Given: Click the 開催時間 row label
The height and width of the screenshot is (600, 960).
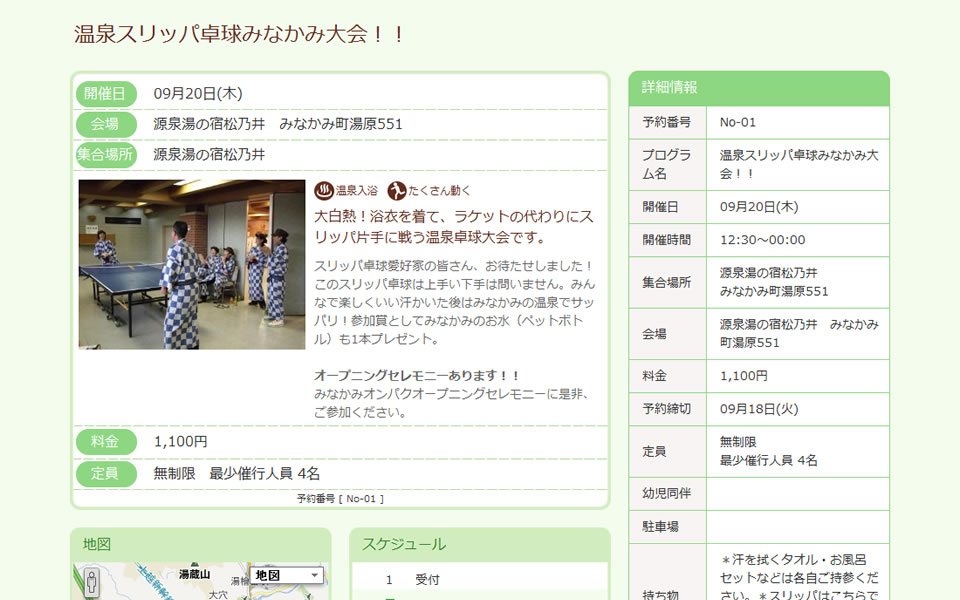Looking at the screenshot, I should [667, 240].
